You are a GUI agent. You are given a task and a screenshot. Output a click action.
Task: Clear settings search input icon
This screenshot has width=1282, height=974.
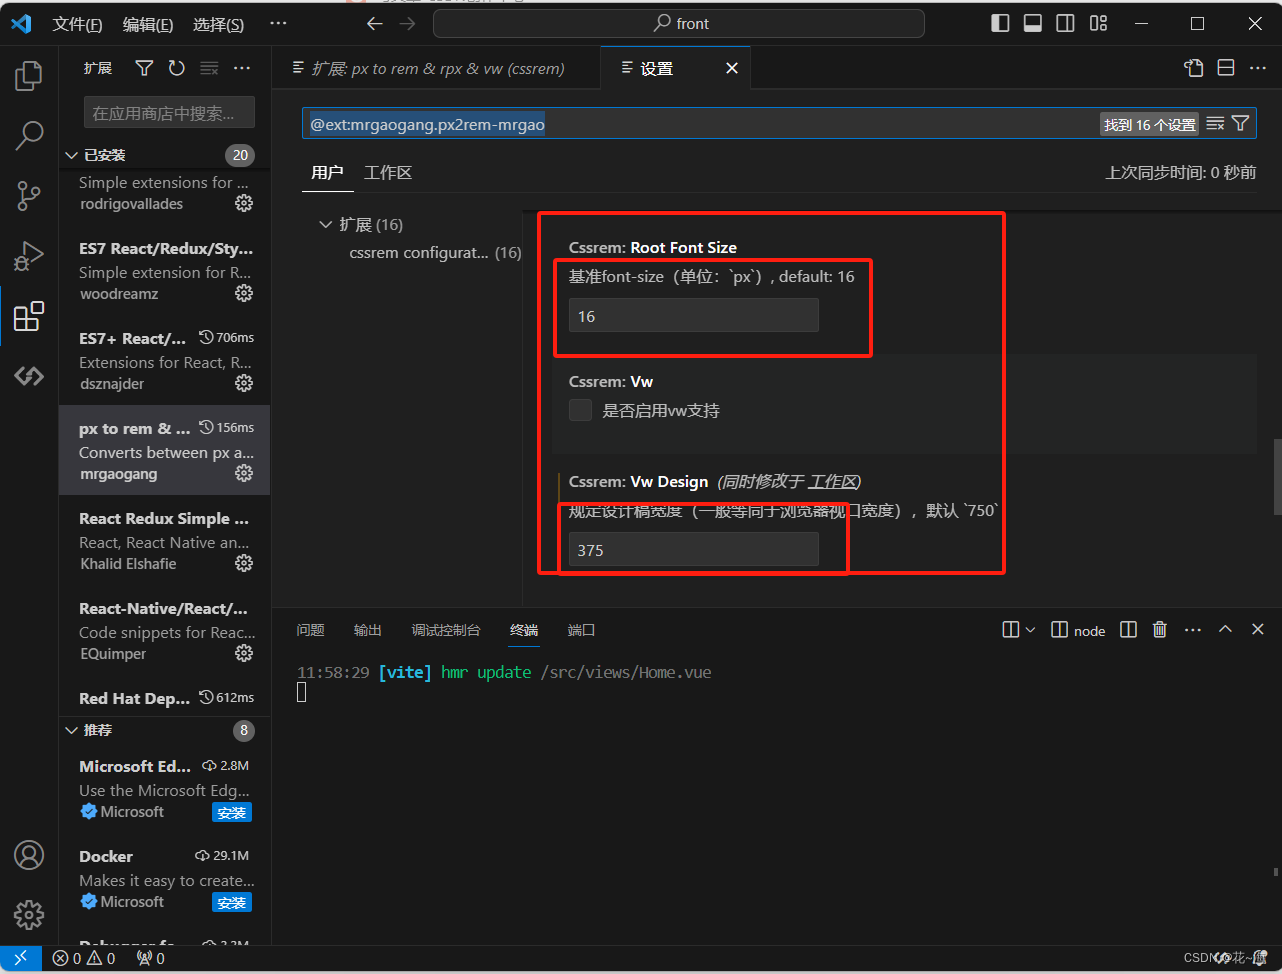(x=1215, y=124)
